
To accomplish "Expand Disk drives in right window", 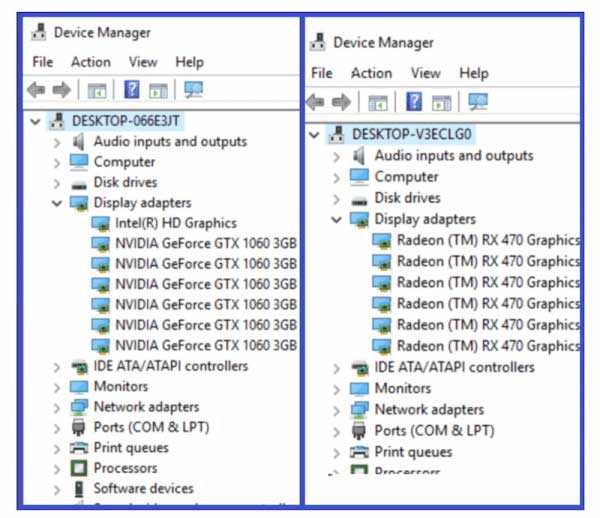I will point(336,199).
